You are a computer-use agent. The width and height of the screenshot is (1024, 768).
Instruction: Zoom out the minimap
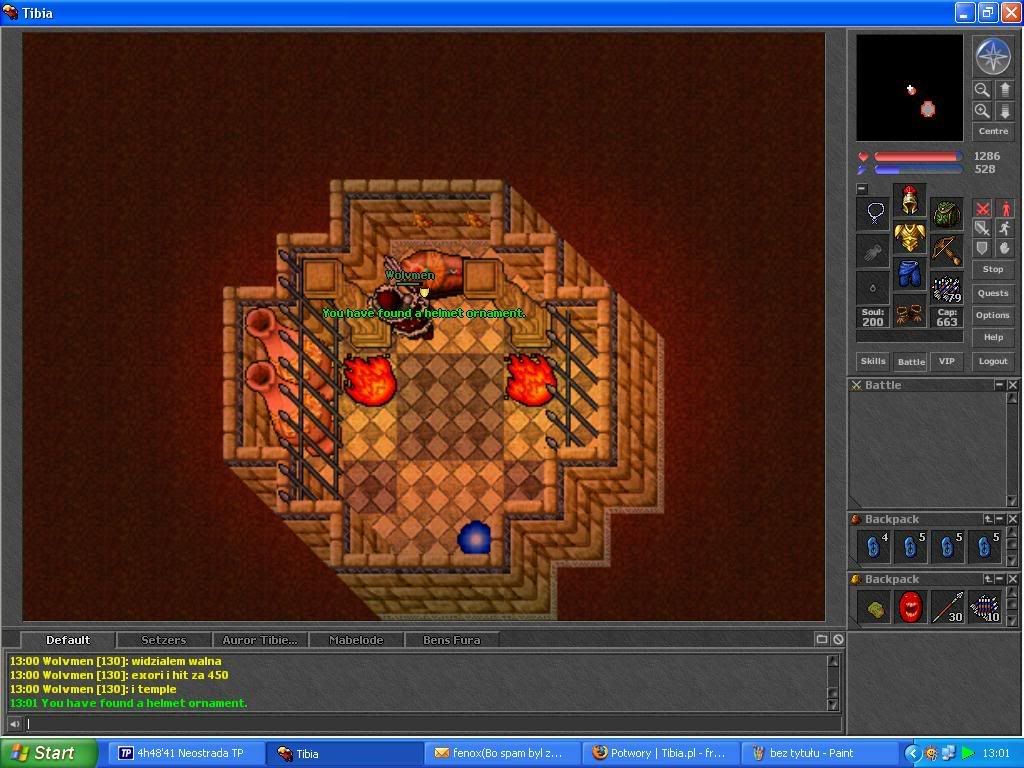coord(982,89)
